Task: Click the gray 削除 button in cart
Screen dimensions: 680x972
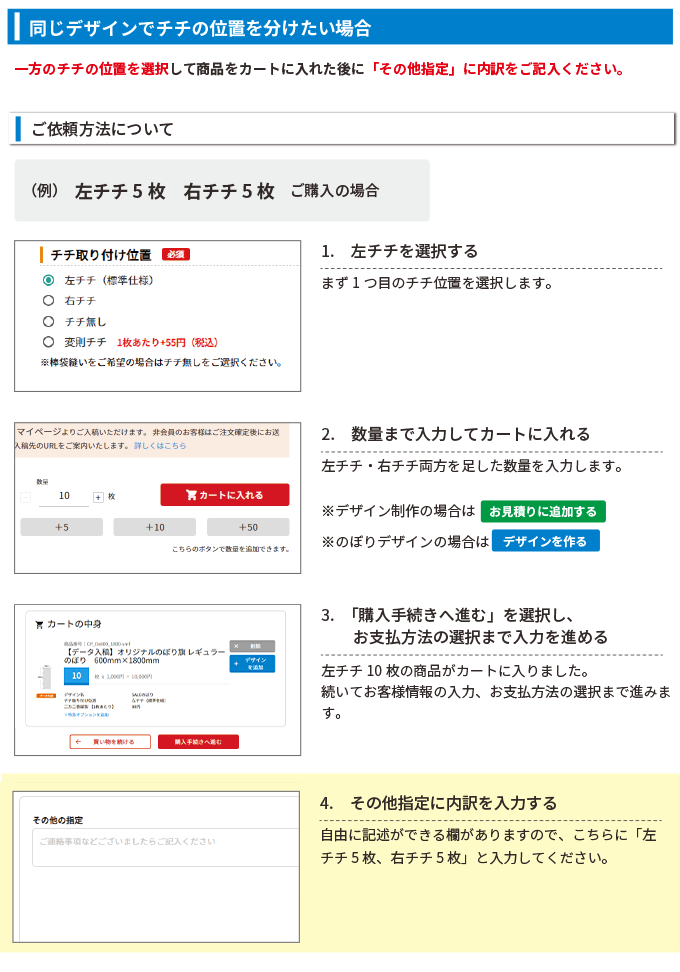Action: 251,646
